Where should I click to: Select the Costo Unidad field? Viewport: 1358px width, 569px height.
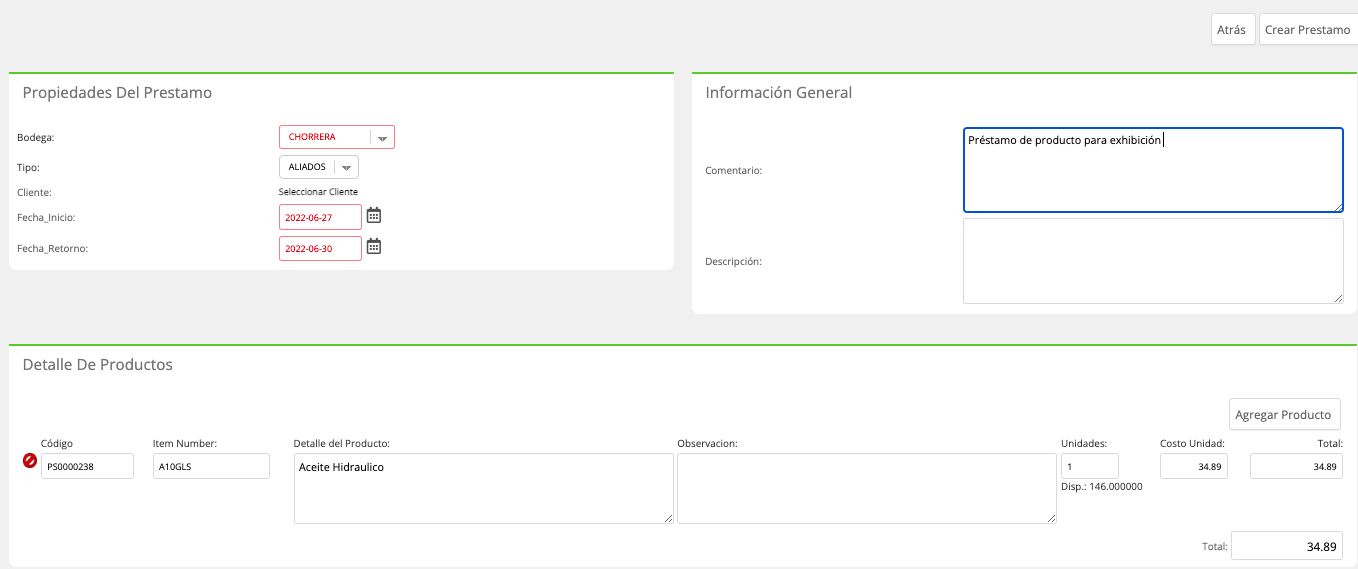coord(1194,466)
